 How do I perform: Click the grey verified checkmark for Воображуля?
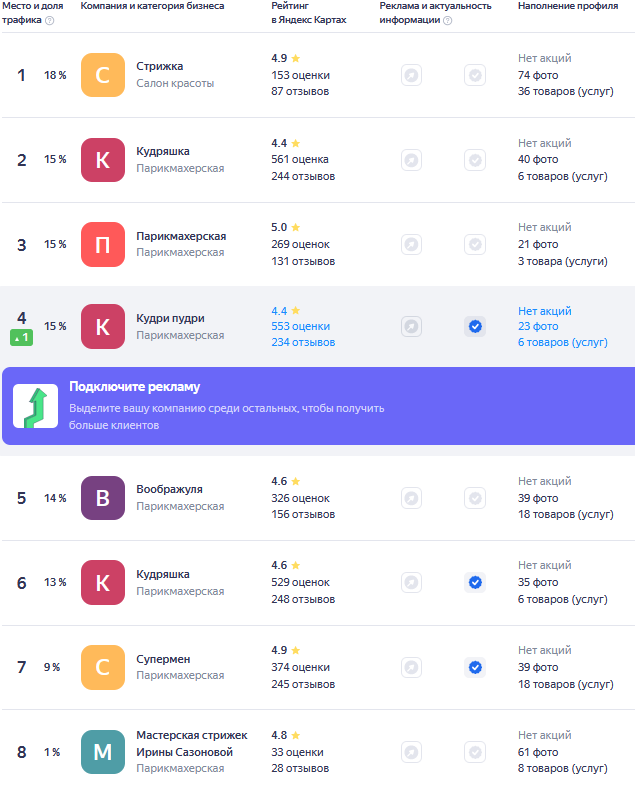(x=475, y=498)
